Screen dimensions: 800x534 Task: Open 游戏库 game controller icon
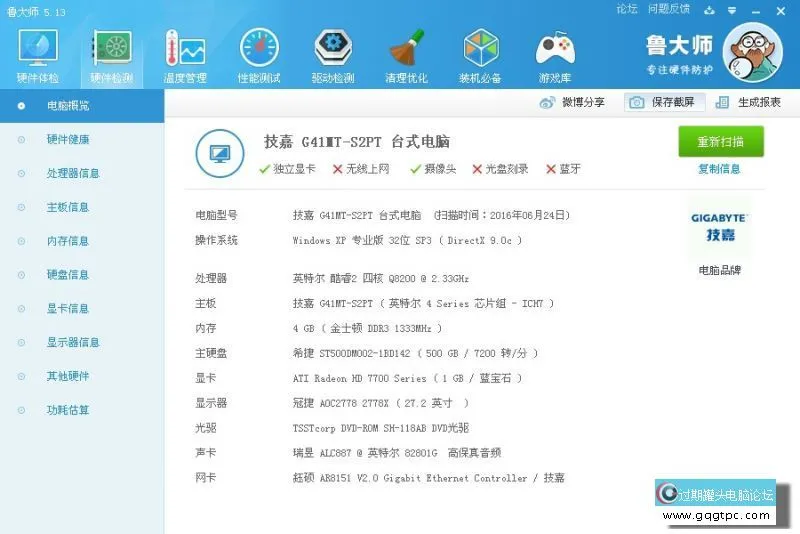[555, 55]
